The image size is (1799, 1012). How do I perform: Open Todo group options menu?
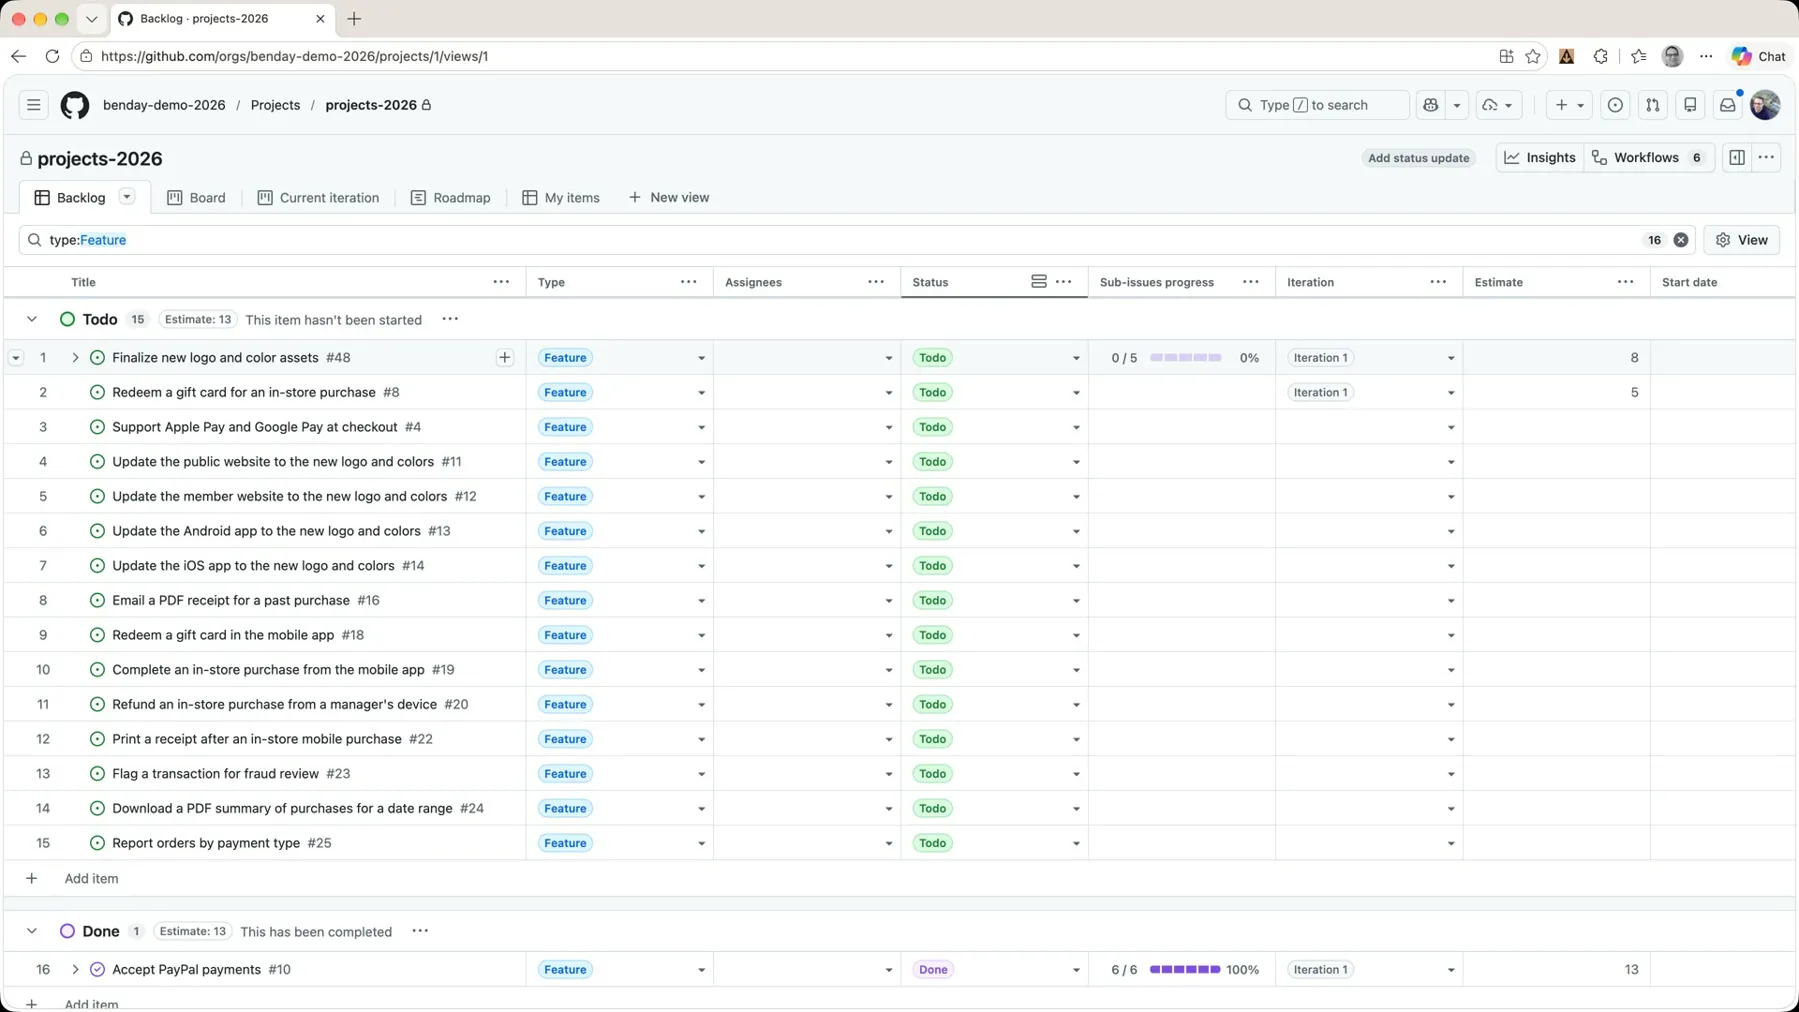(x=450, y=319)
